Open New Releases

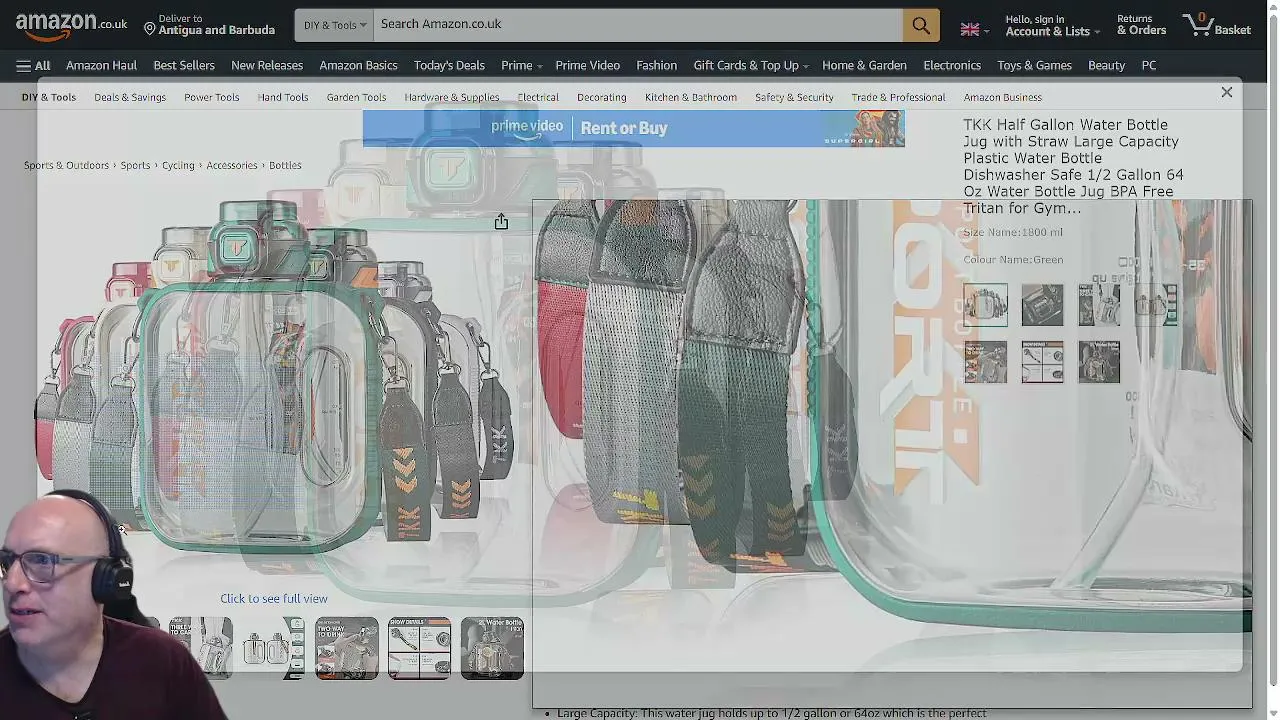coord(267,66)
